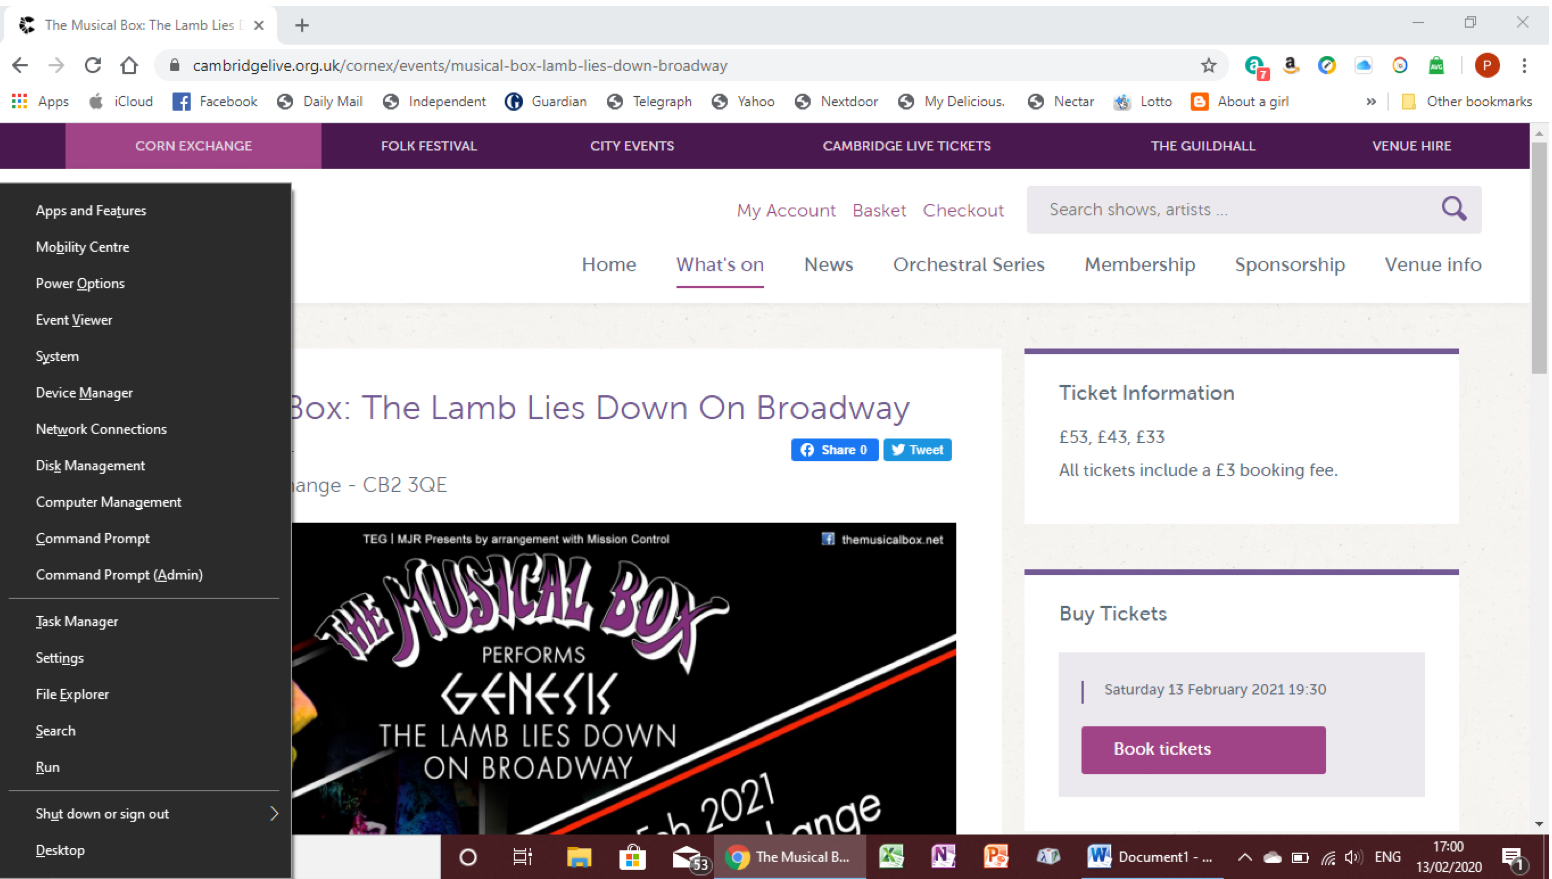Go back using the browser back arrow
1552x879 pixels.
click(x=20, y=65)
